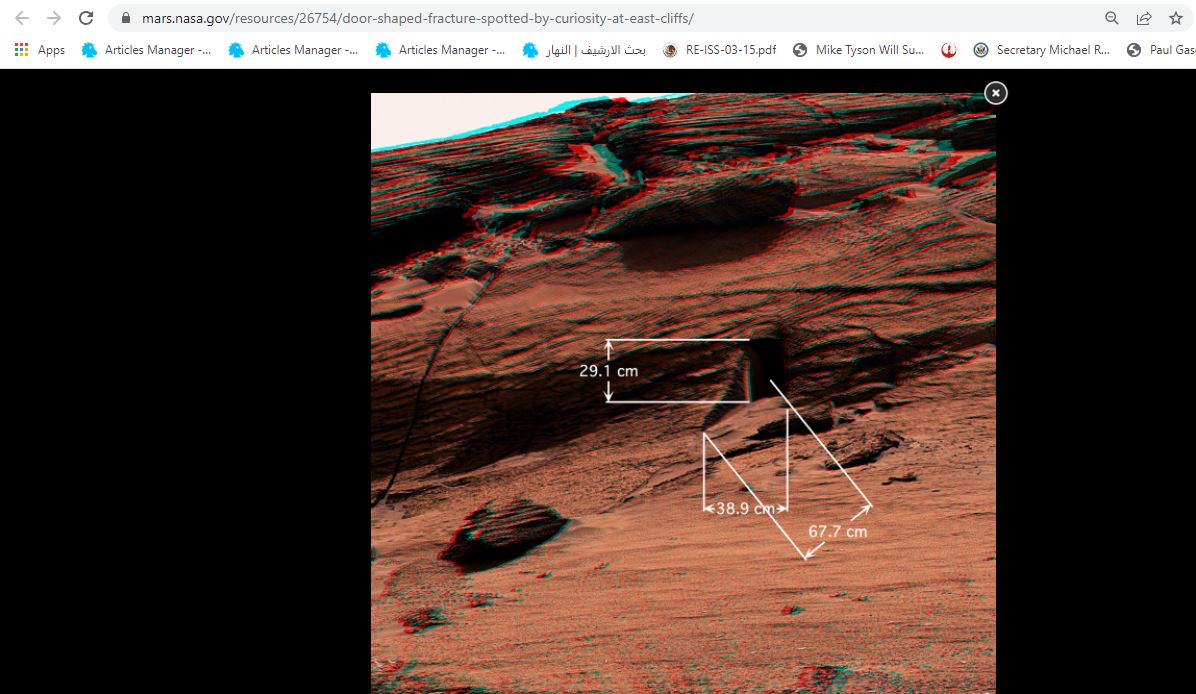Open the Apps grid shortcut
This screenshot has width=1196, height=694.
pyautogui.click(x=40, y=50)
